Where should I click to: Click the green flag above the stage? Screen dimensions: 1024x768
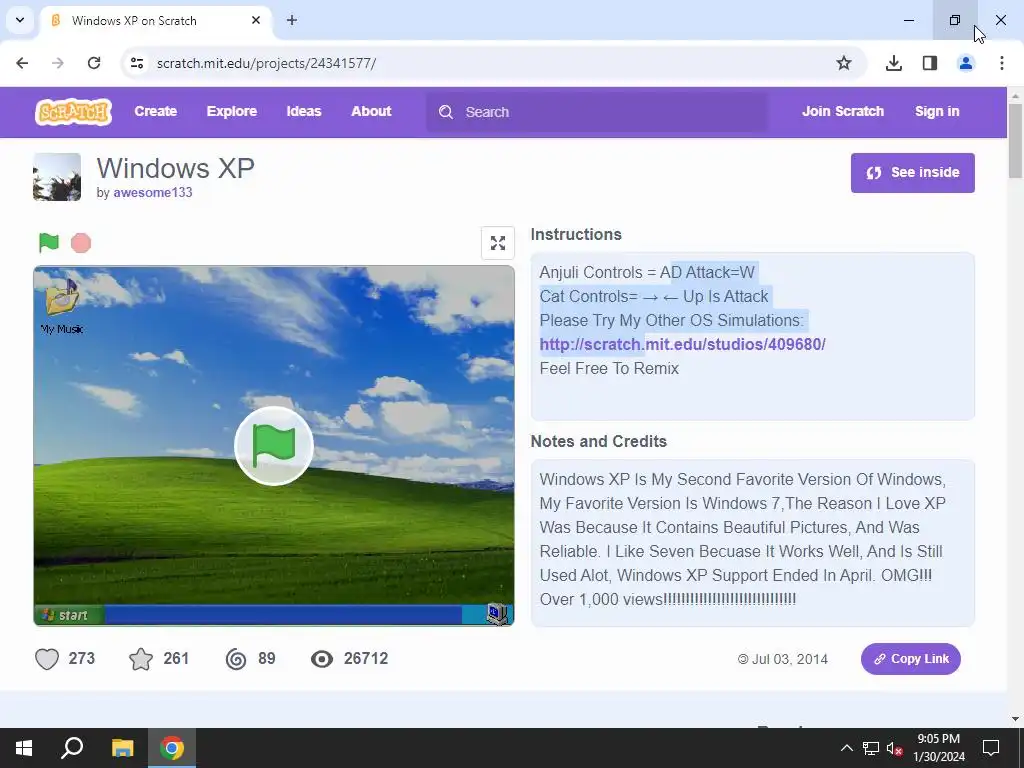49,242
